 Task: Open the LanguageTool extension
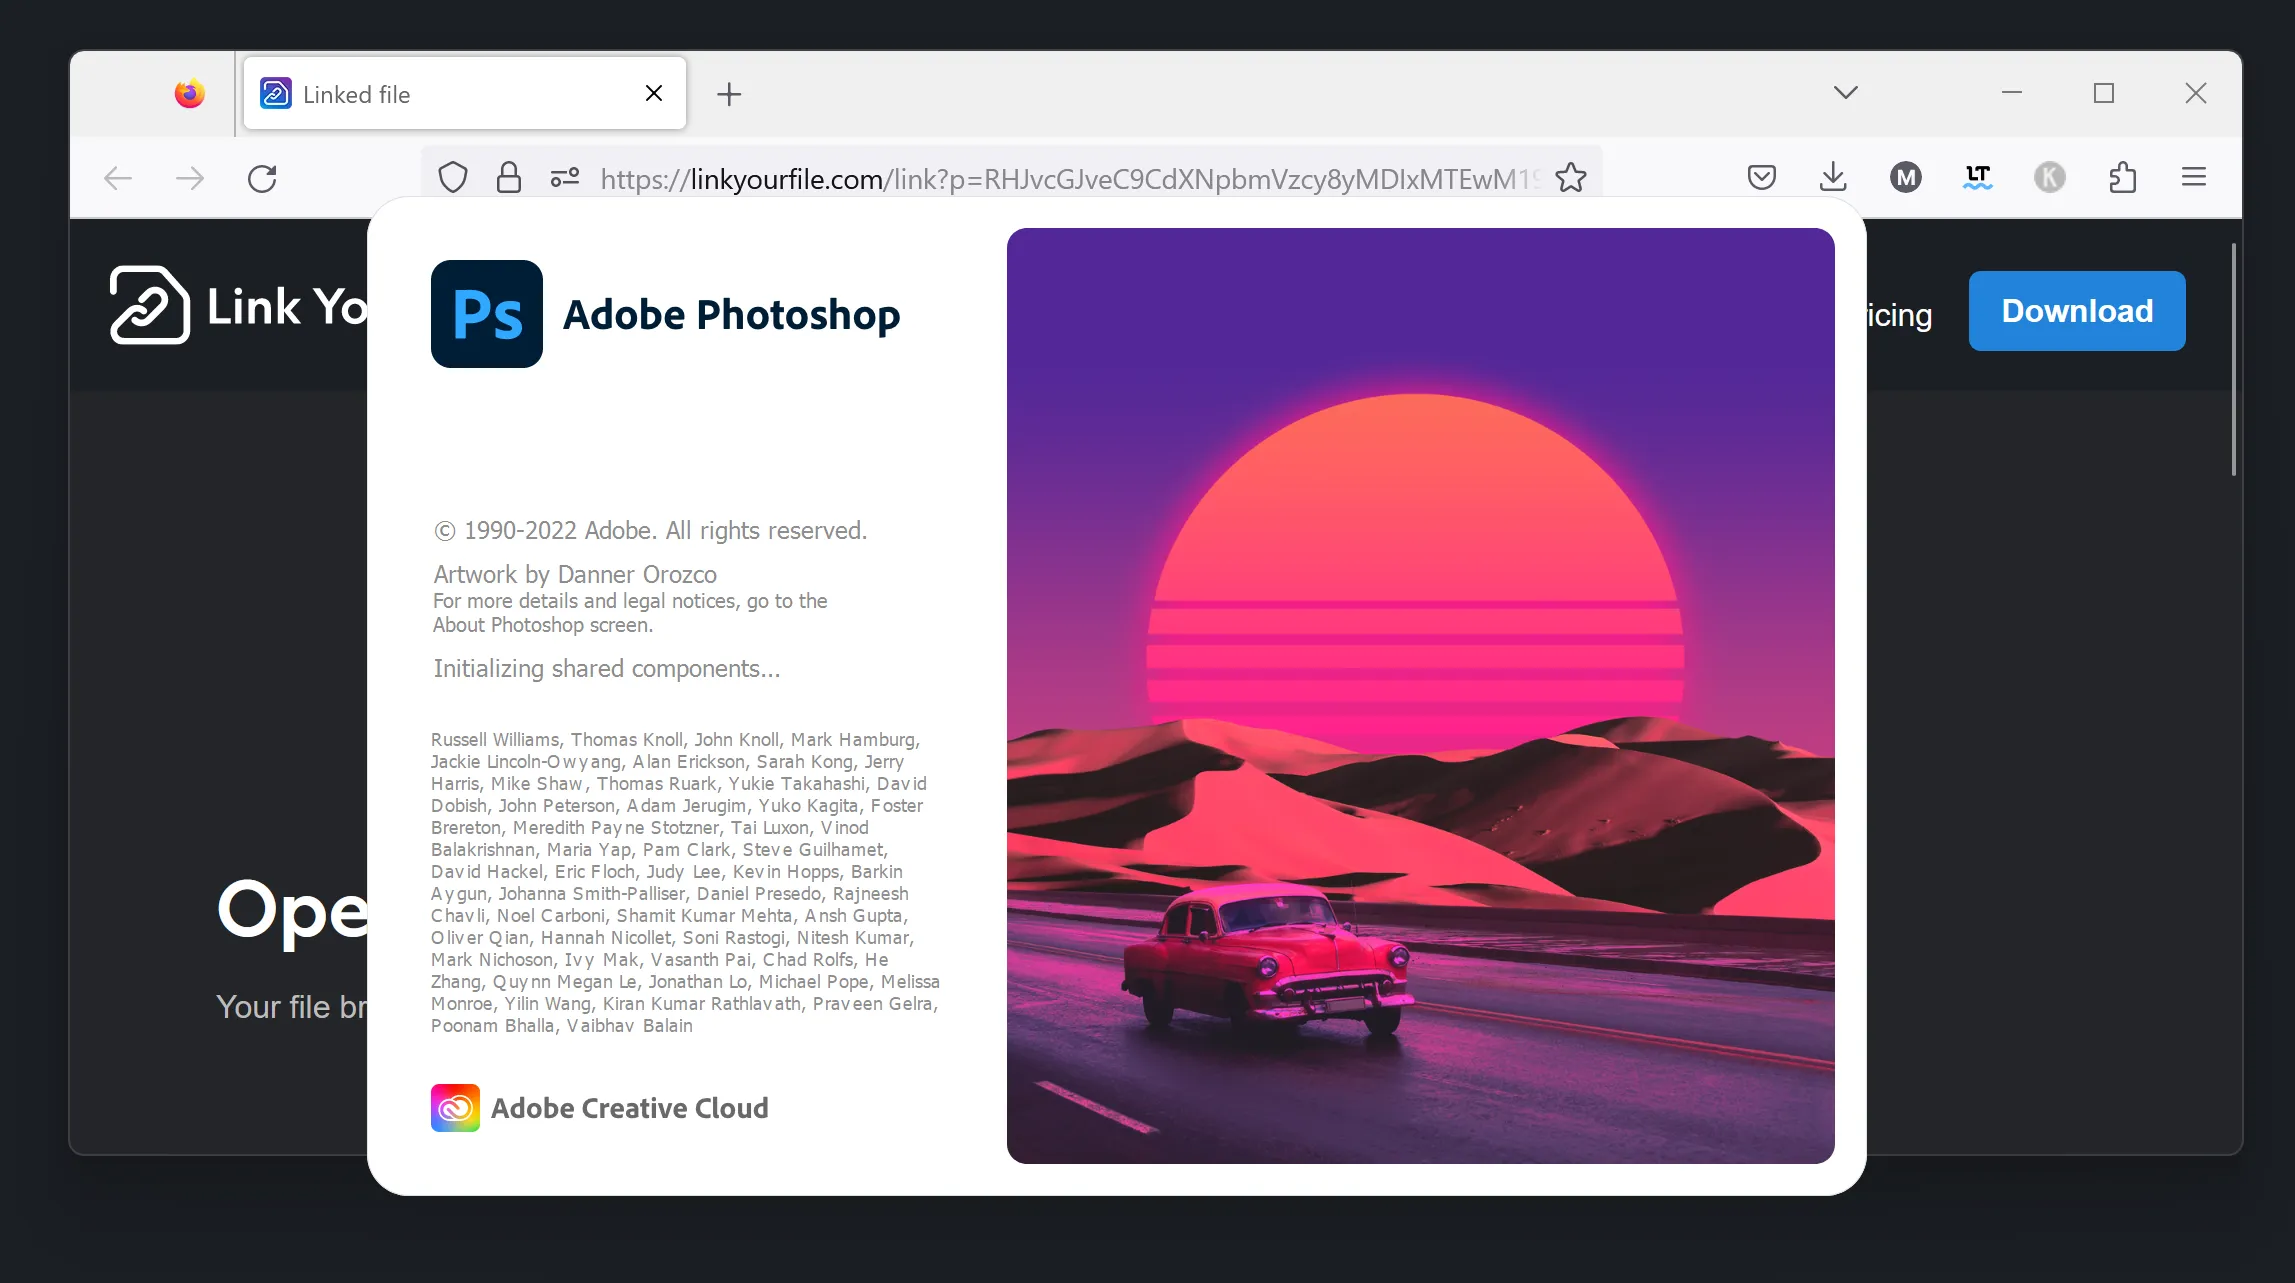1977,177
